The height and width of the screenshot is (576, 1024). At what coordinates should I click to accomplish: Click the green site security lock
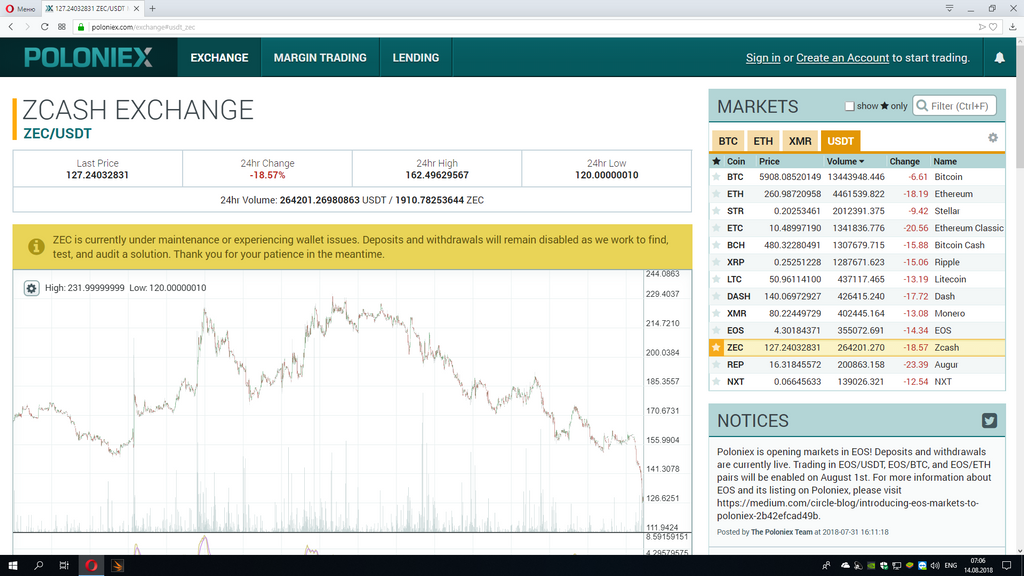(81, 27)
